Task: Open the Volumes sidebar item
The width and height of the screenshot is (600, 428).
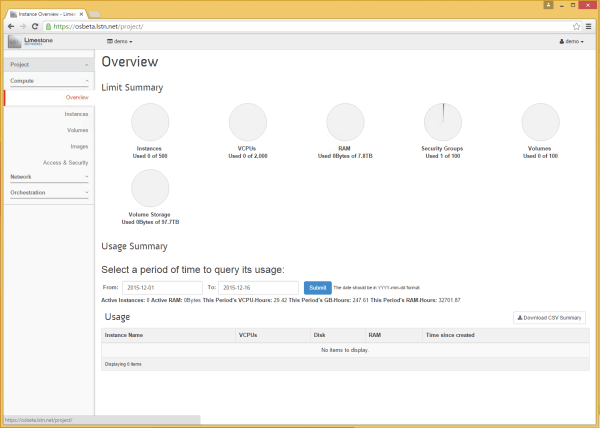Action: 77,130
